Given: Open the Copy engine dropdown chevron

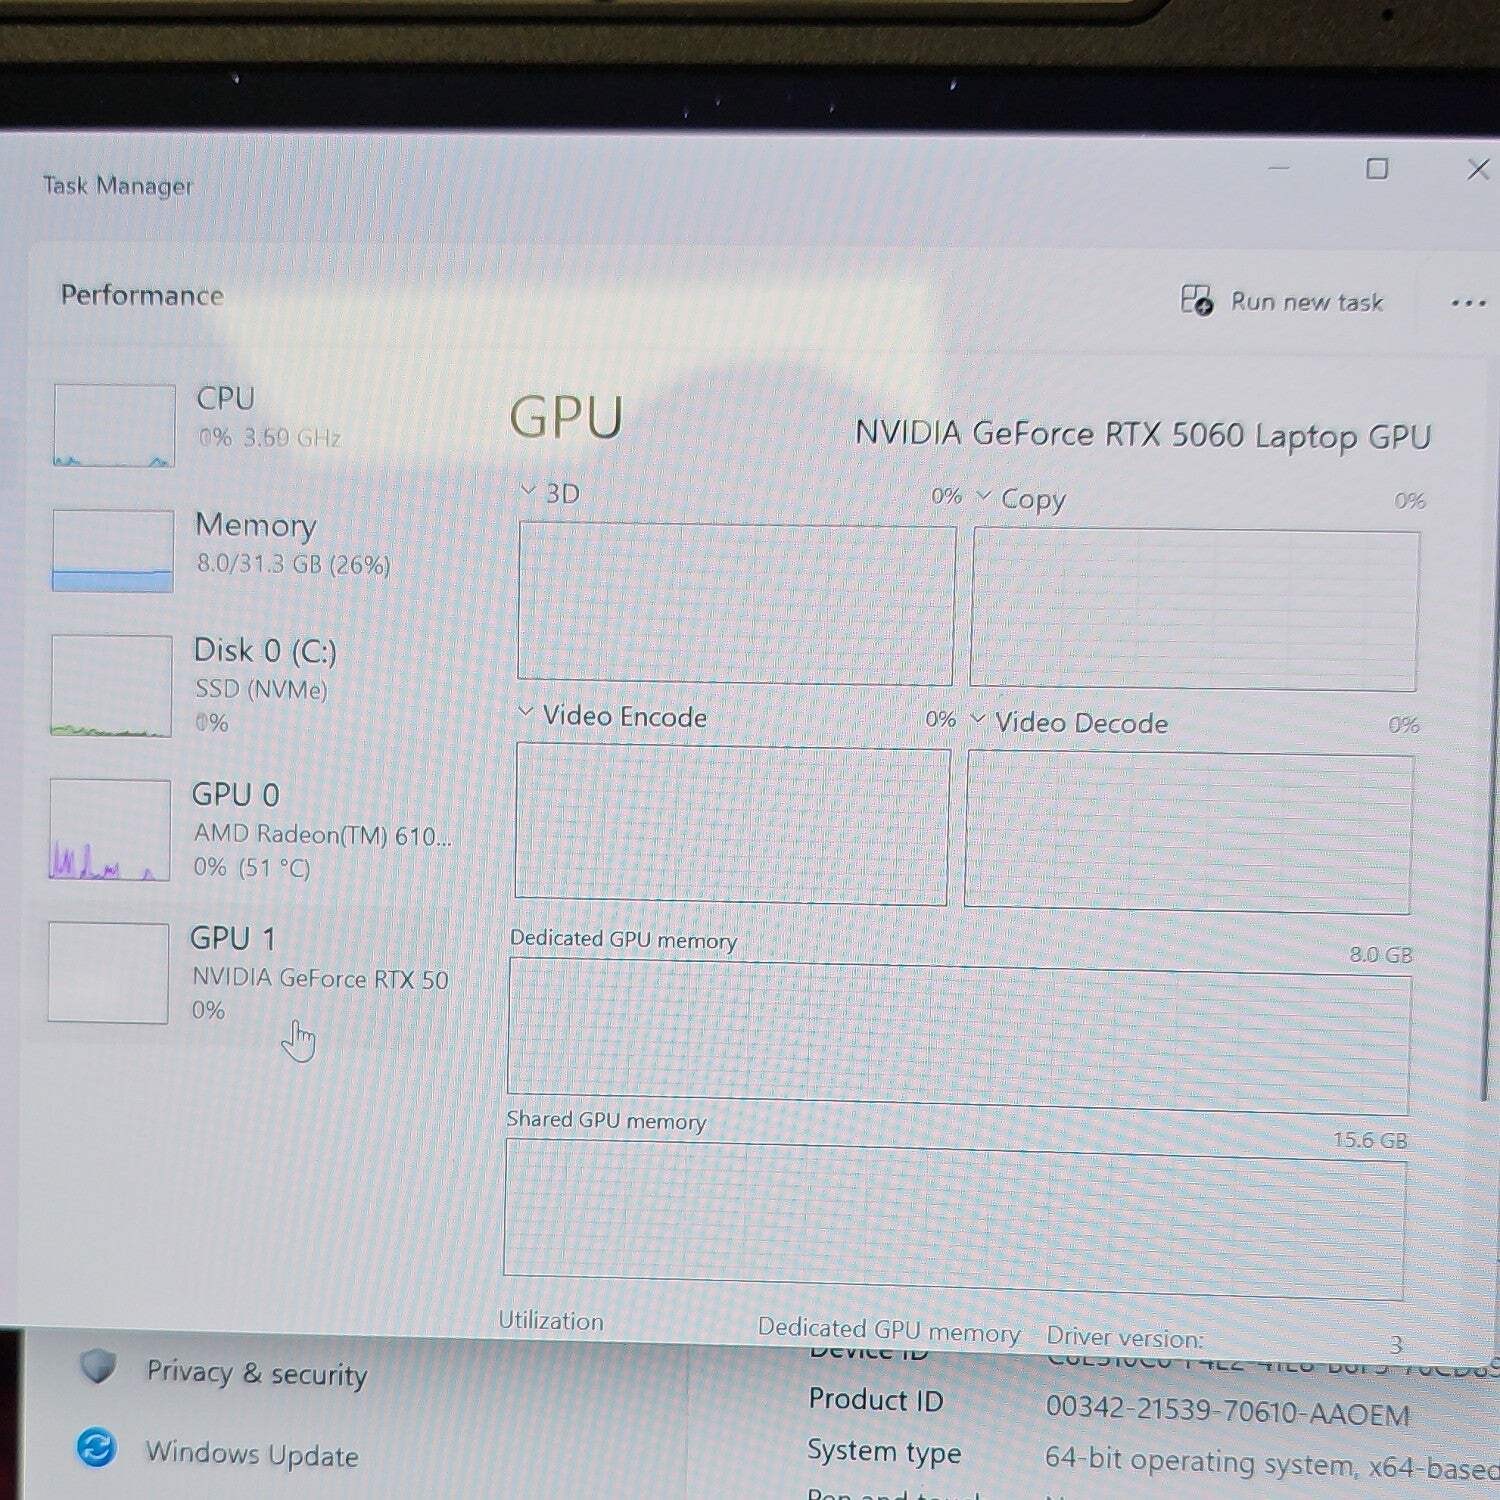Looking at the screenshot, I should click(983, 496).
